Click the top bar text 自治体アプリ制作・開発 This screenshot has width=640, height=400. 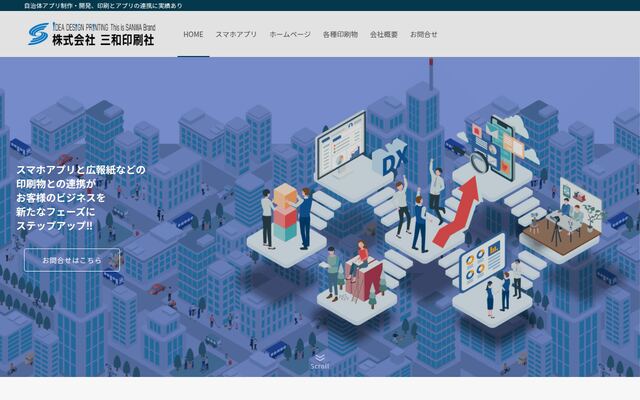[x=52, y=6]
